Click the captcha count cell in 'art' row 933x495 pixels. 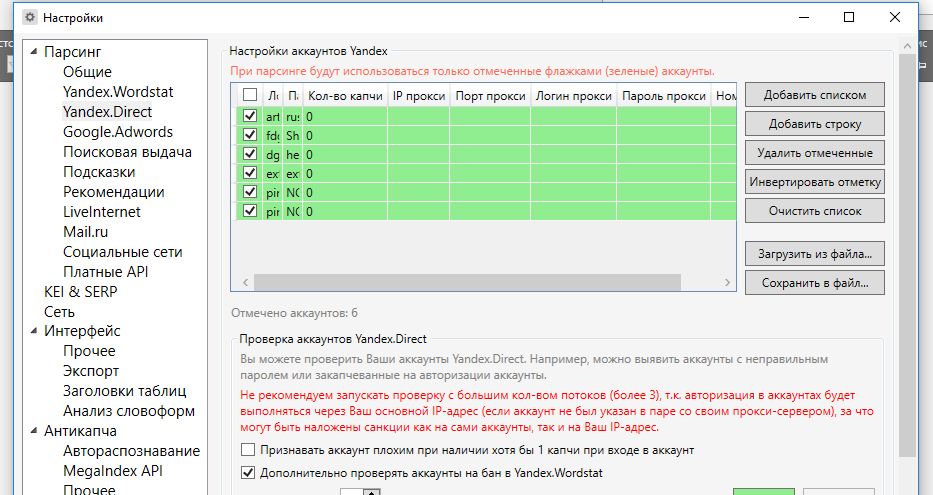pyautogui.click(x=345, y=117)
